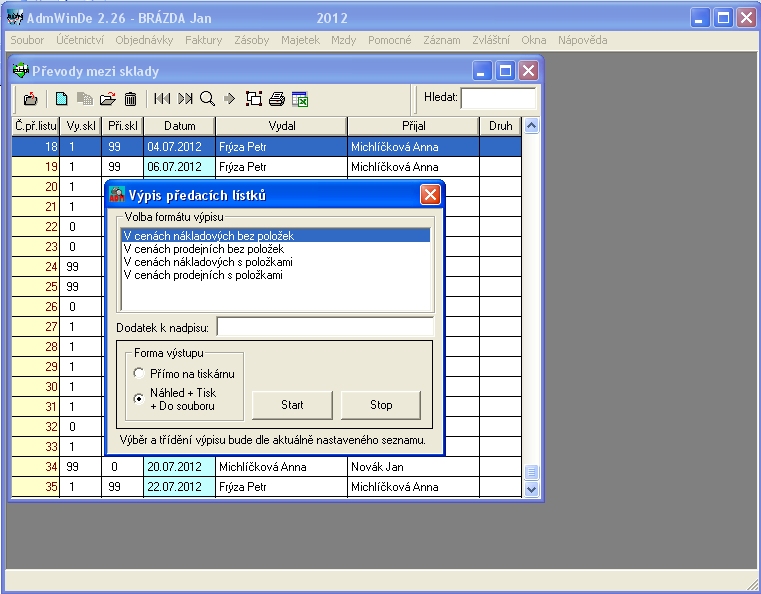Image resolution: width=761 pixels, height=594 pixels.
Task: Select 'V cenách nákladových s položkami'
Action: (x=276, y=262)
